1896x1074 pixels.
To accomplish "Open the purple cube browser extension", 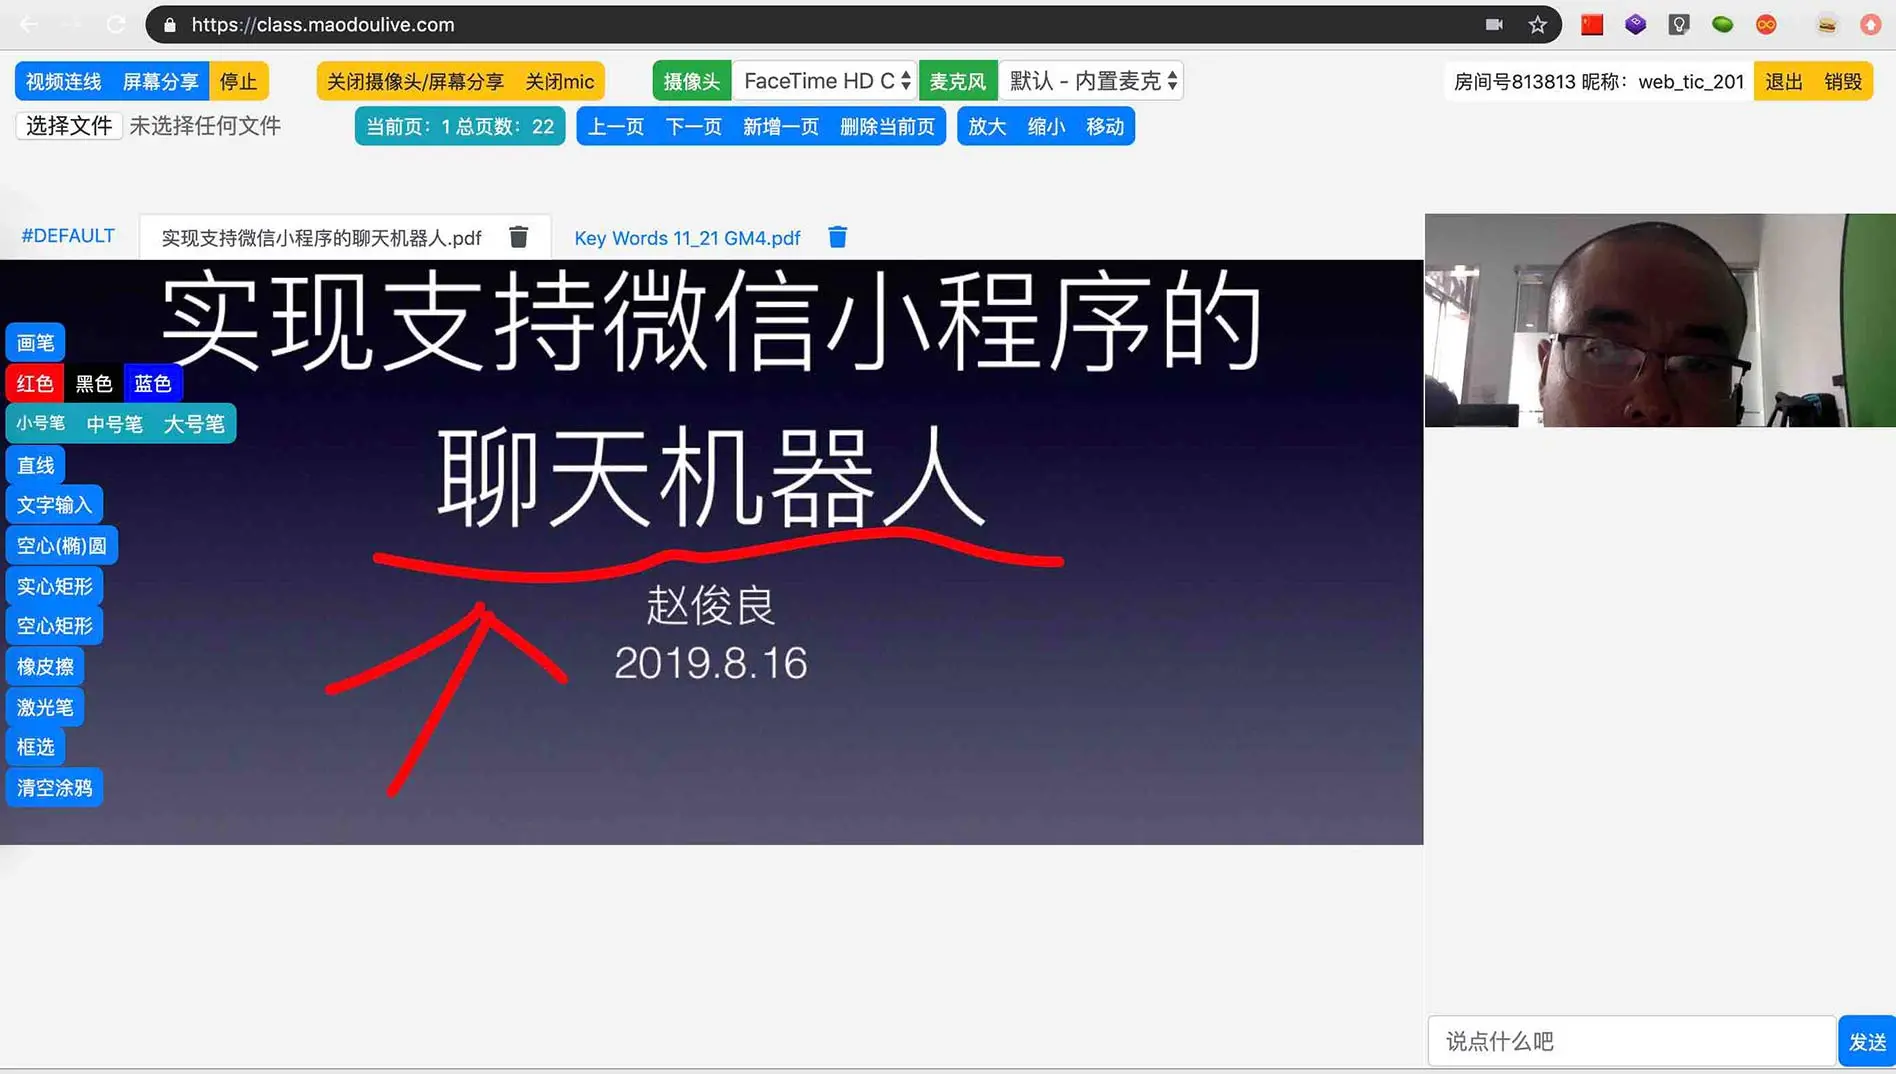I will 1635,25.
